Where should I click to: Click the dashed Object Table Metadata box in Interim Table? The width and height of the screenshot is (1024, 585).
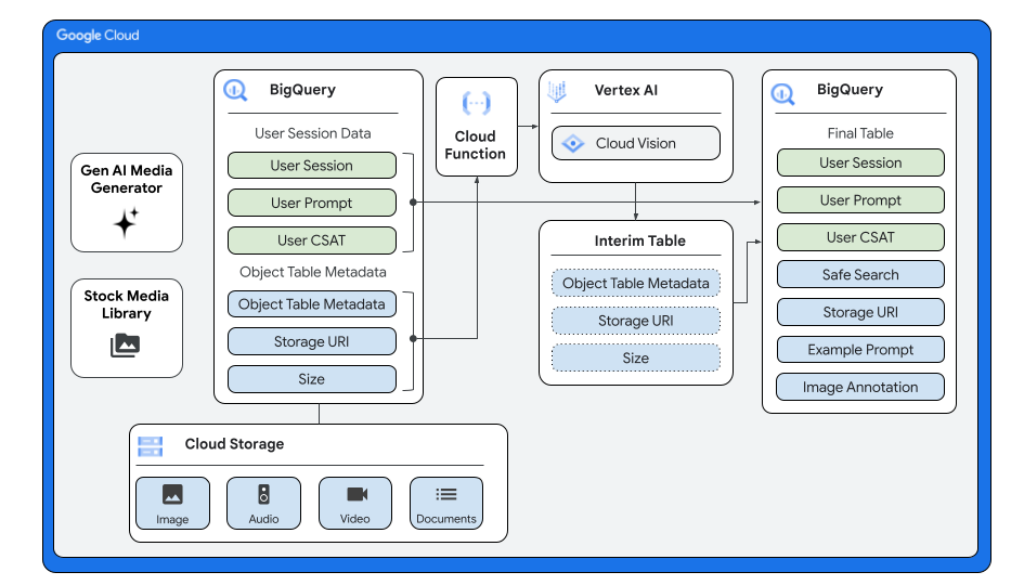[x=635, y=283]
